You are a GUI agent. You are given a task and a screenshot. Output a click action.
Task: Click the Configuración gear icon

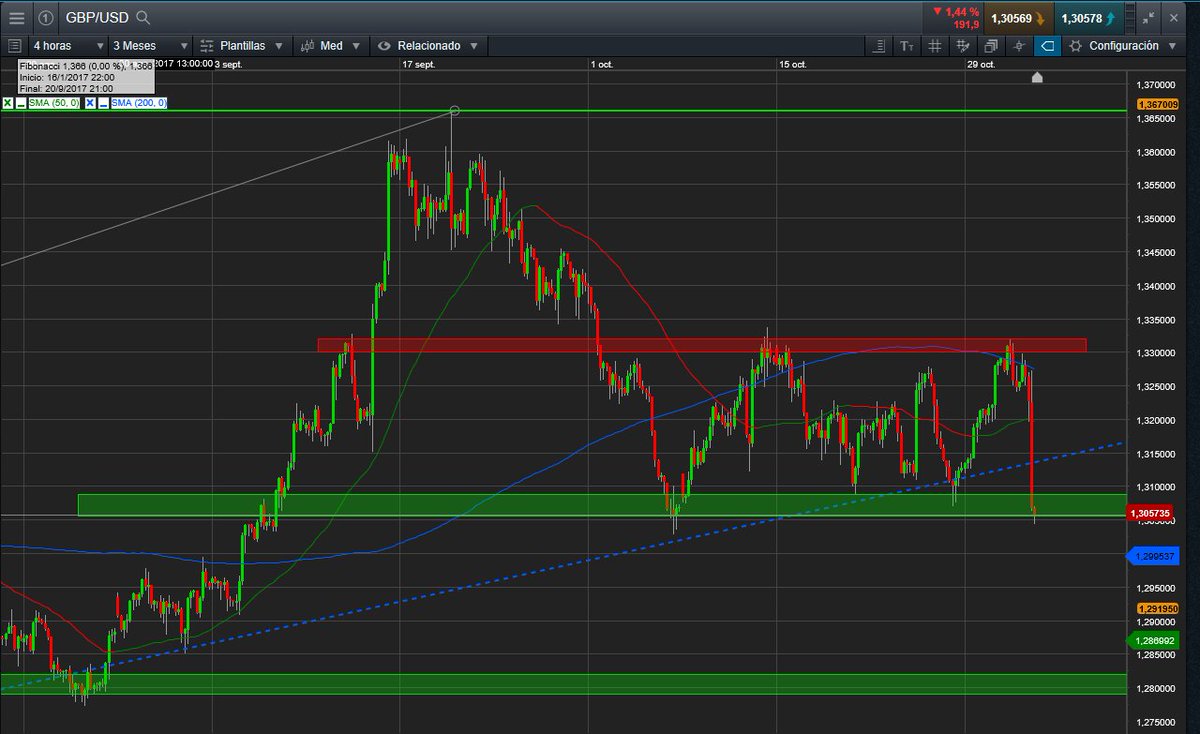tap(1075, 46)
